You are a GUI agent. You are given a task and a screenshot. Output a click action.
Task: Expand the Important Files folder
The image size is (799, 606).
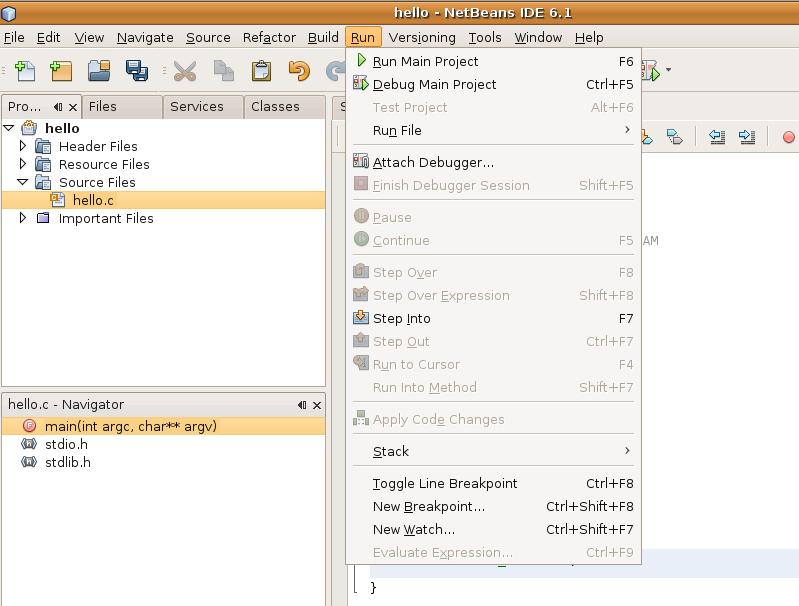pos(22,218)
